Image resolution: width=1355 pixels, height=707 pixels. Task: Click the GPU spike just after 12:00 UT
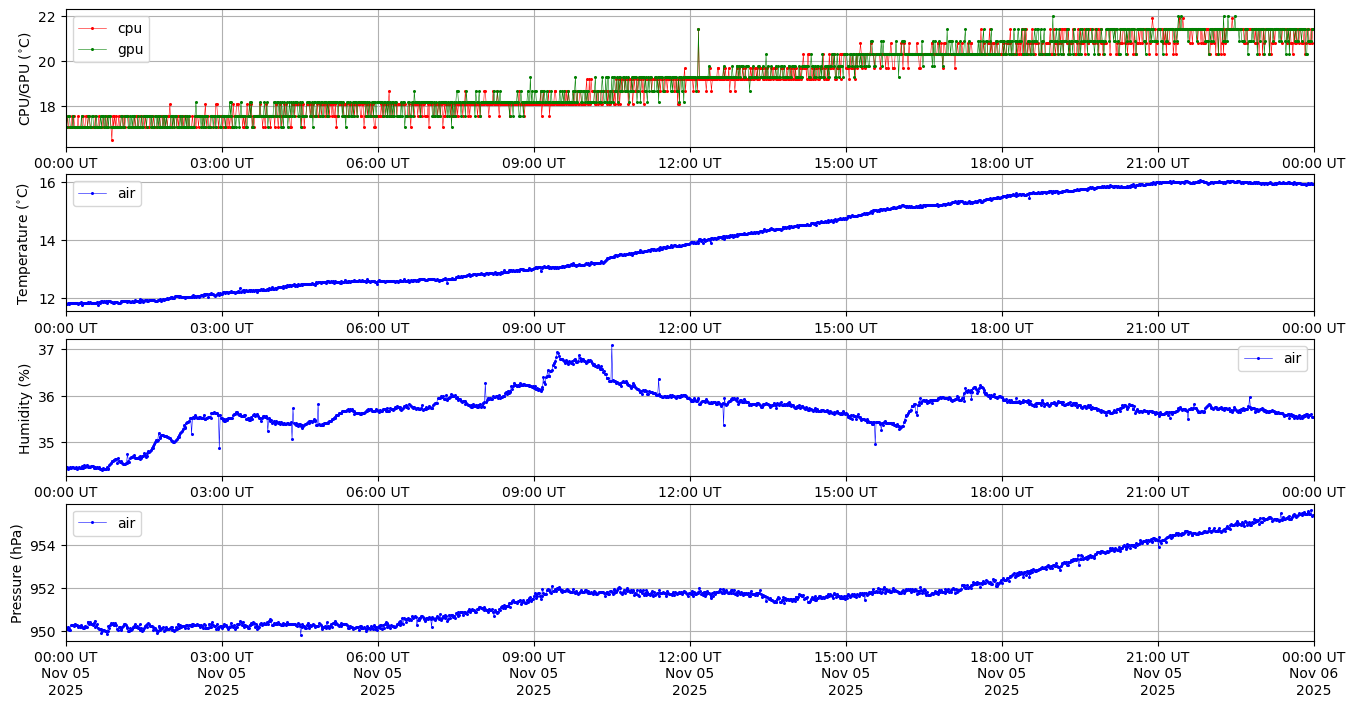pos(698,30)
